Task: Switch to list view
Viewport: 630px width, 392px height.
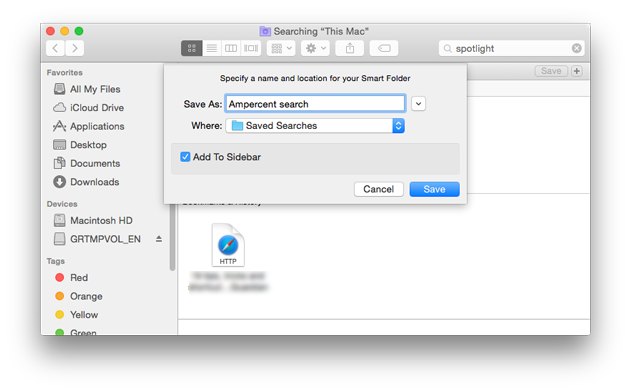Action: 211,49
